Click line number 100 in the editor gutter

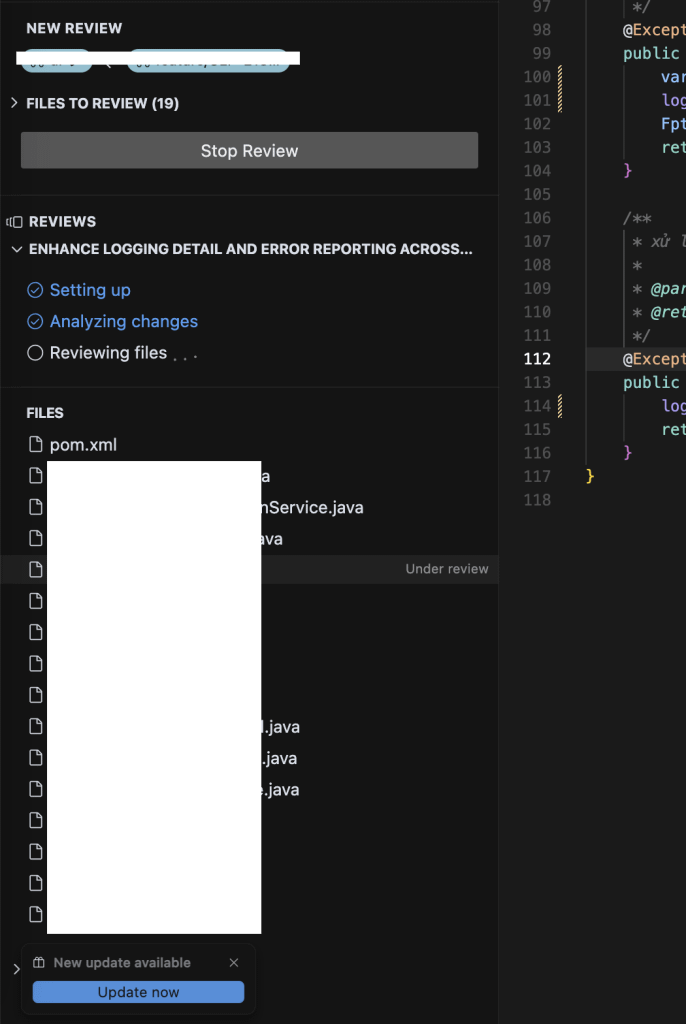point(537,76)
